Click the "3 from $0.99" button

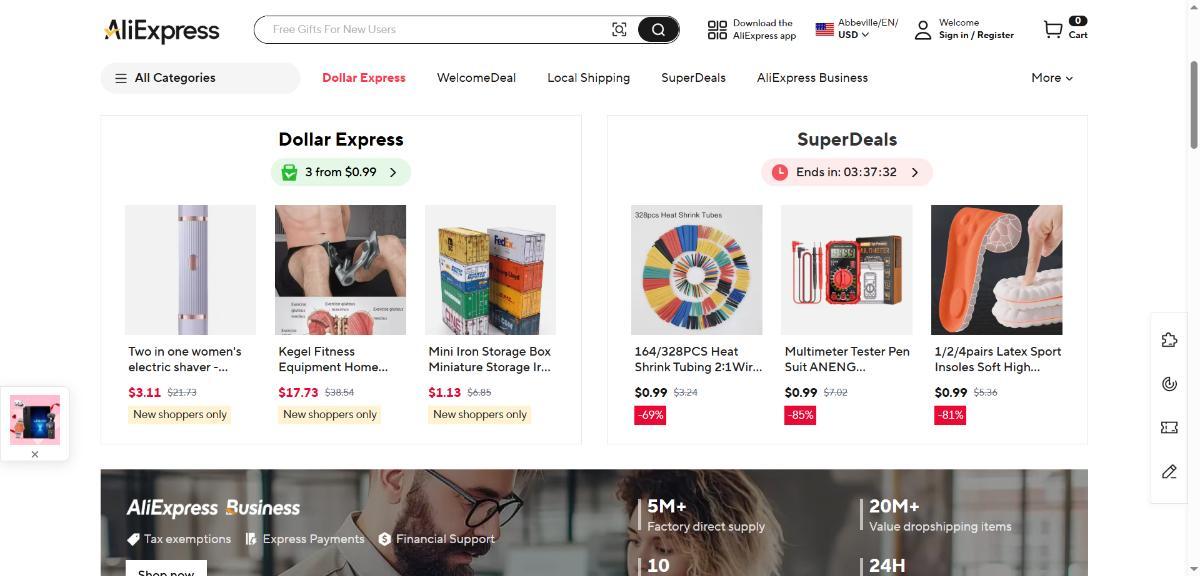(341, 172)
